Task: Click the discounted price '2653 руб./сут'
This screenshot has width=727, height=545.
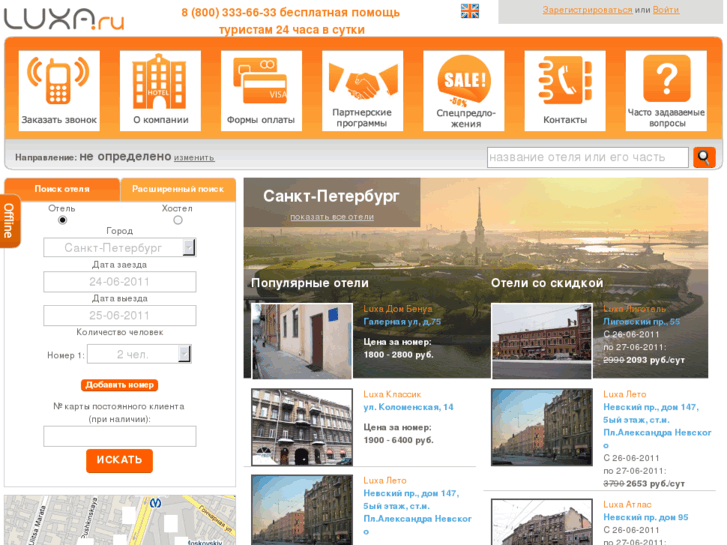Action: point(655,484)
